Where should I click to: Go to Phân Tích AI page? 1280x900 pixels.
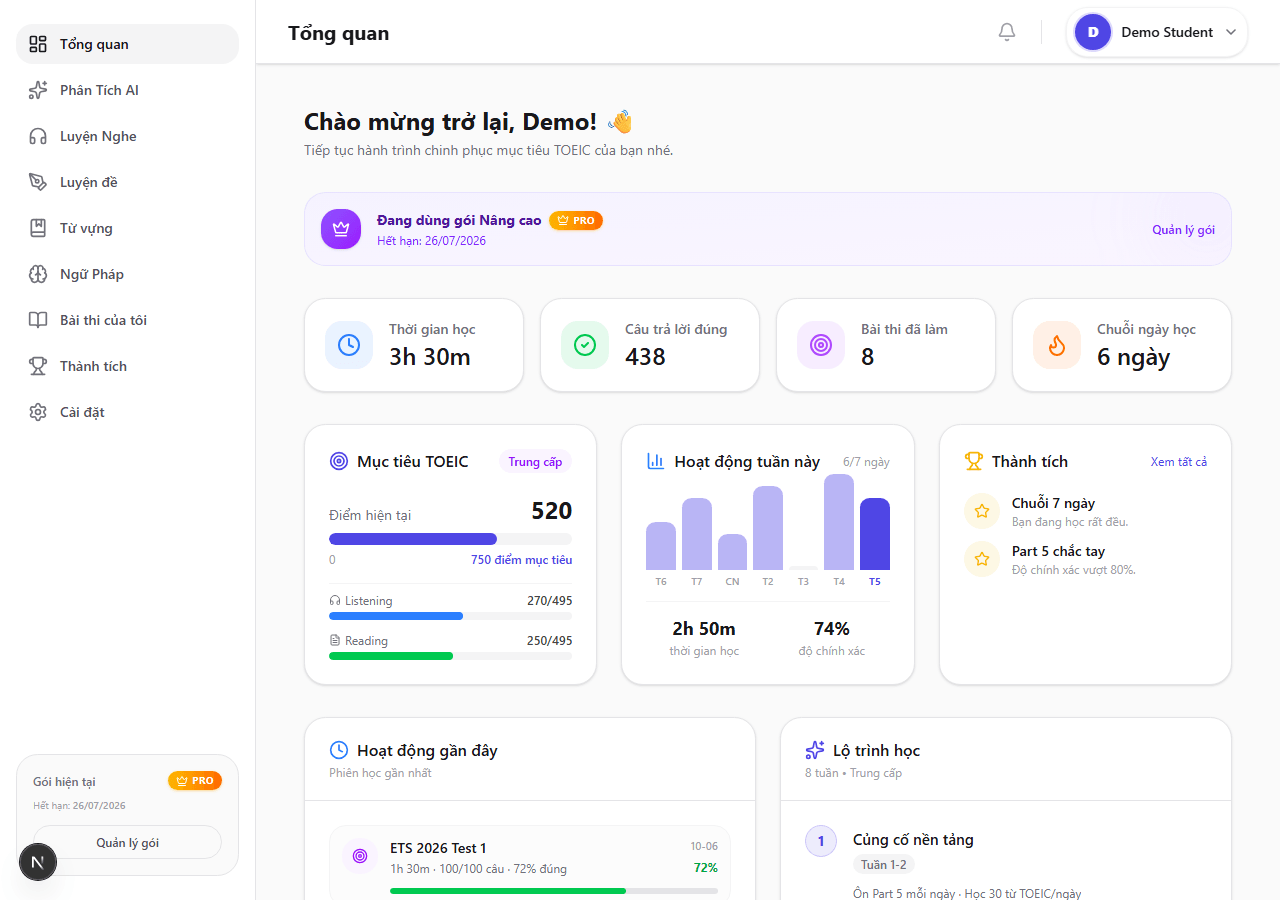[127, 90]
